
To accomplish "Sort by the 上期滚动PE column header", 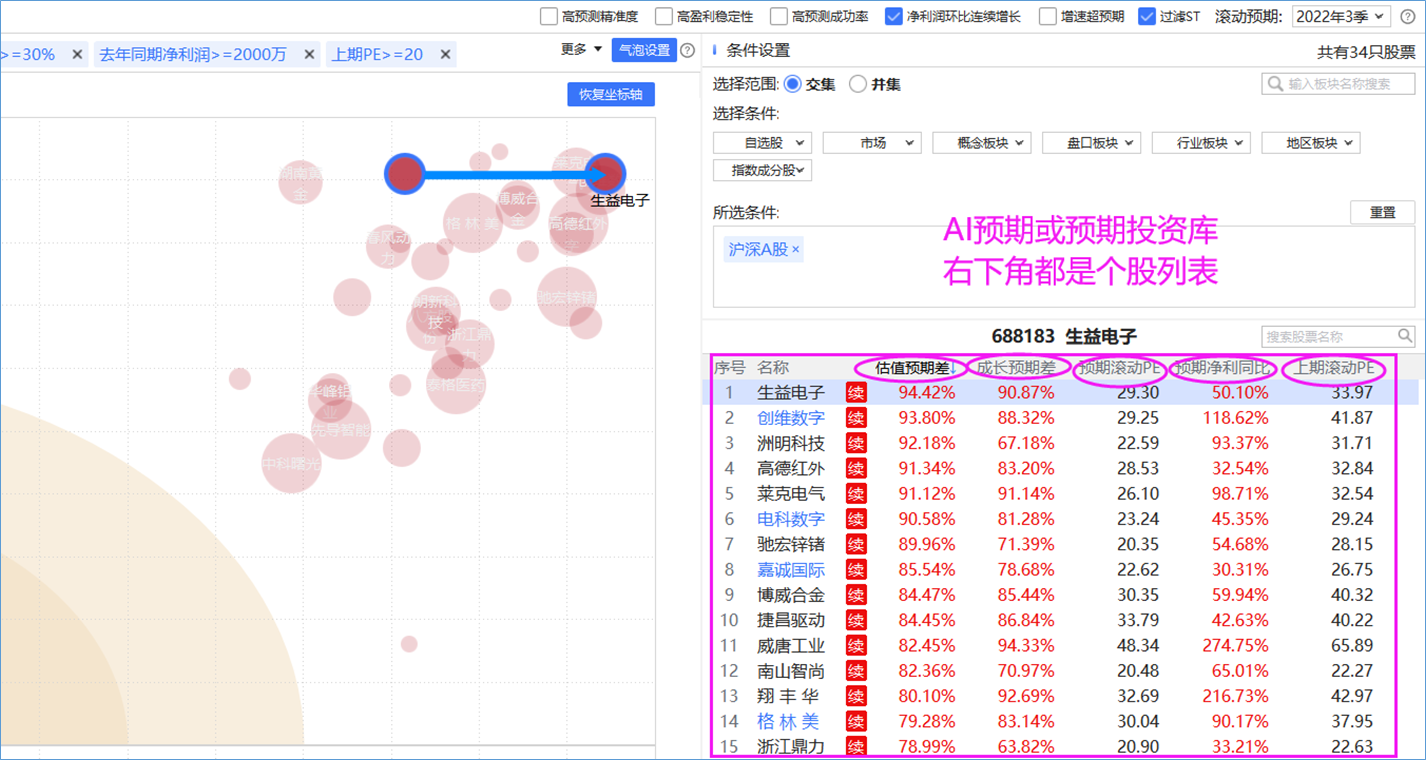I will 1333,368.
